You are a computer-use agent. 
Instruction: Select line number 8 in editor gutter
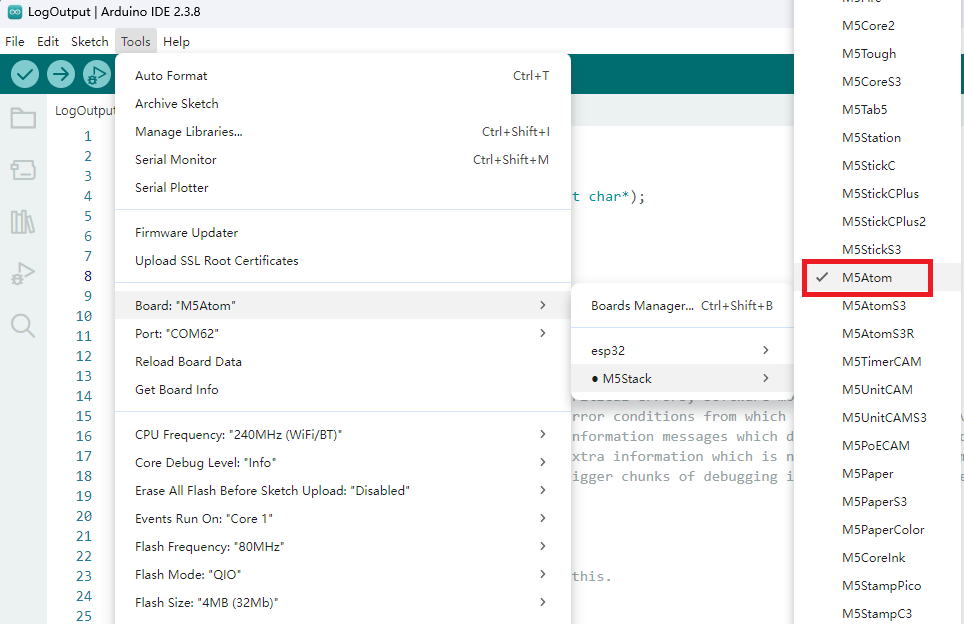pos(88,276)
